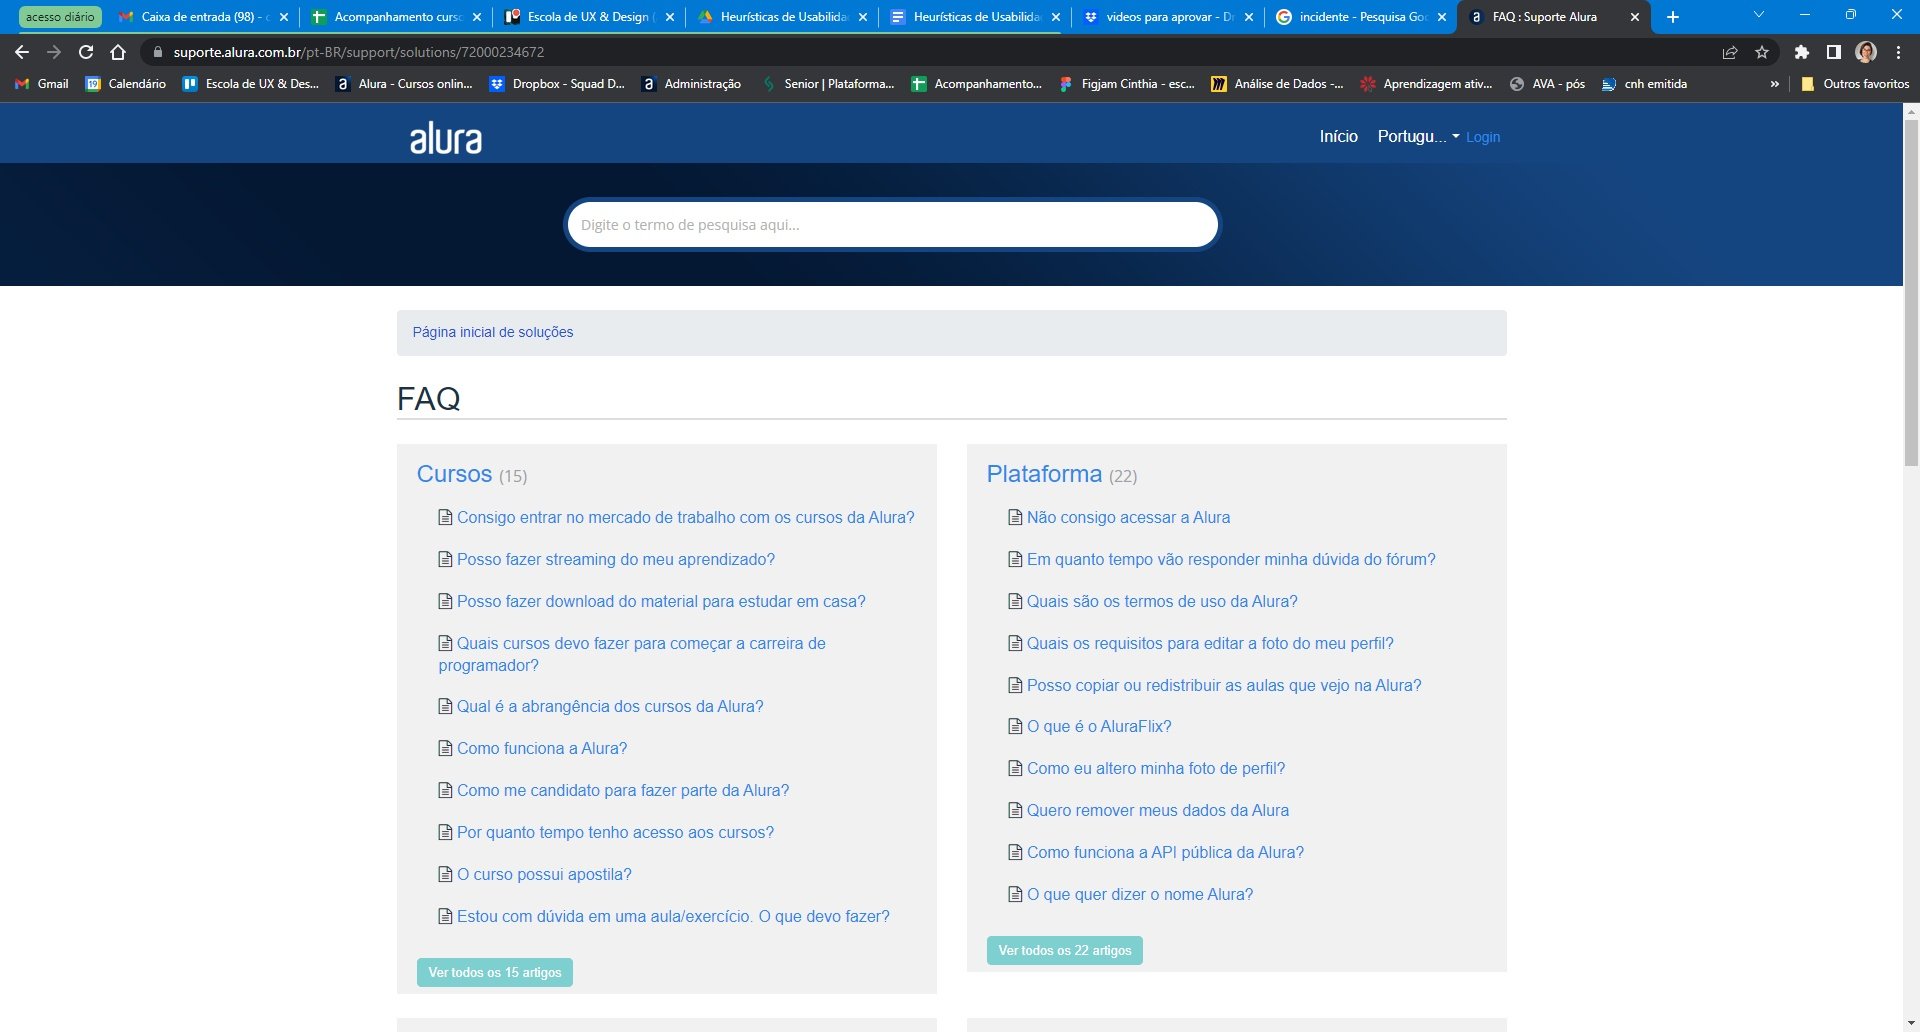
Task: Open 'Consigo entrar no mercado de trabalho' article
Action: pos(686,517)
